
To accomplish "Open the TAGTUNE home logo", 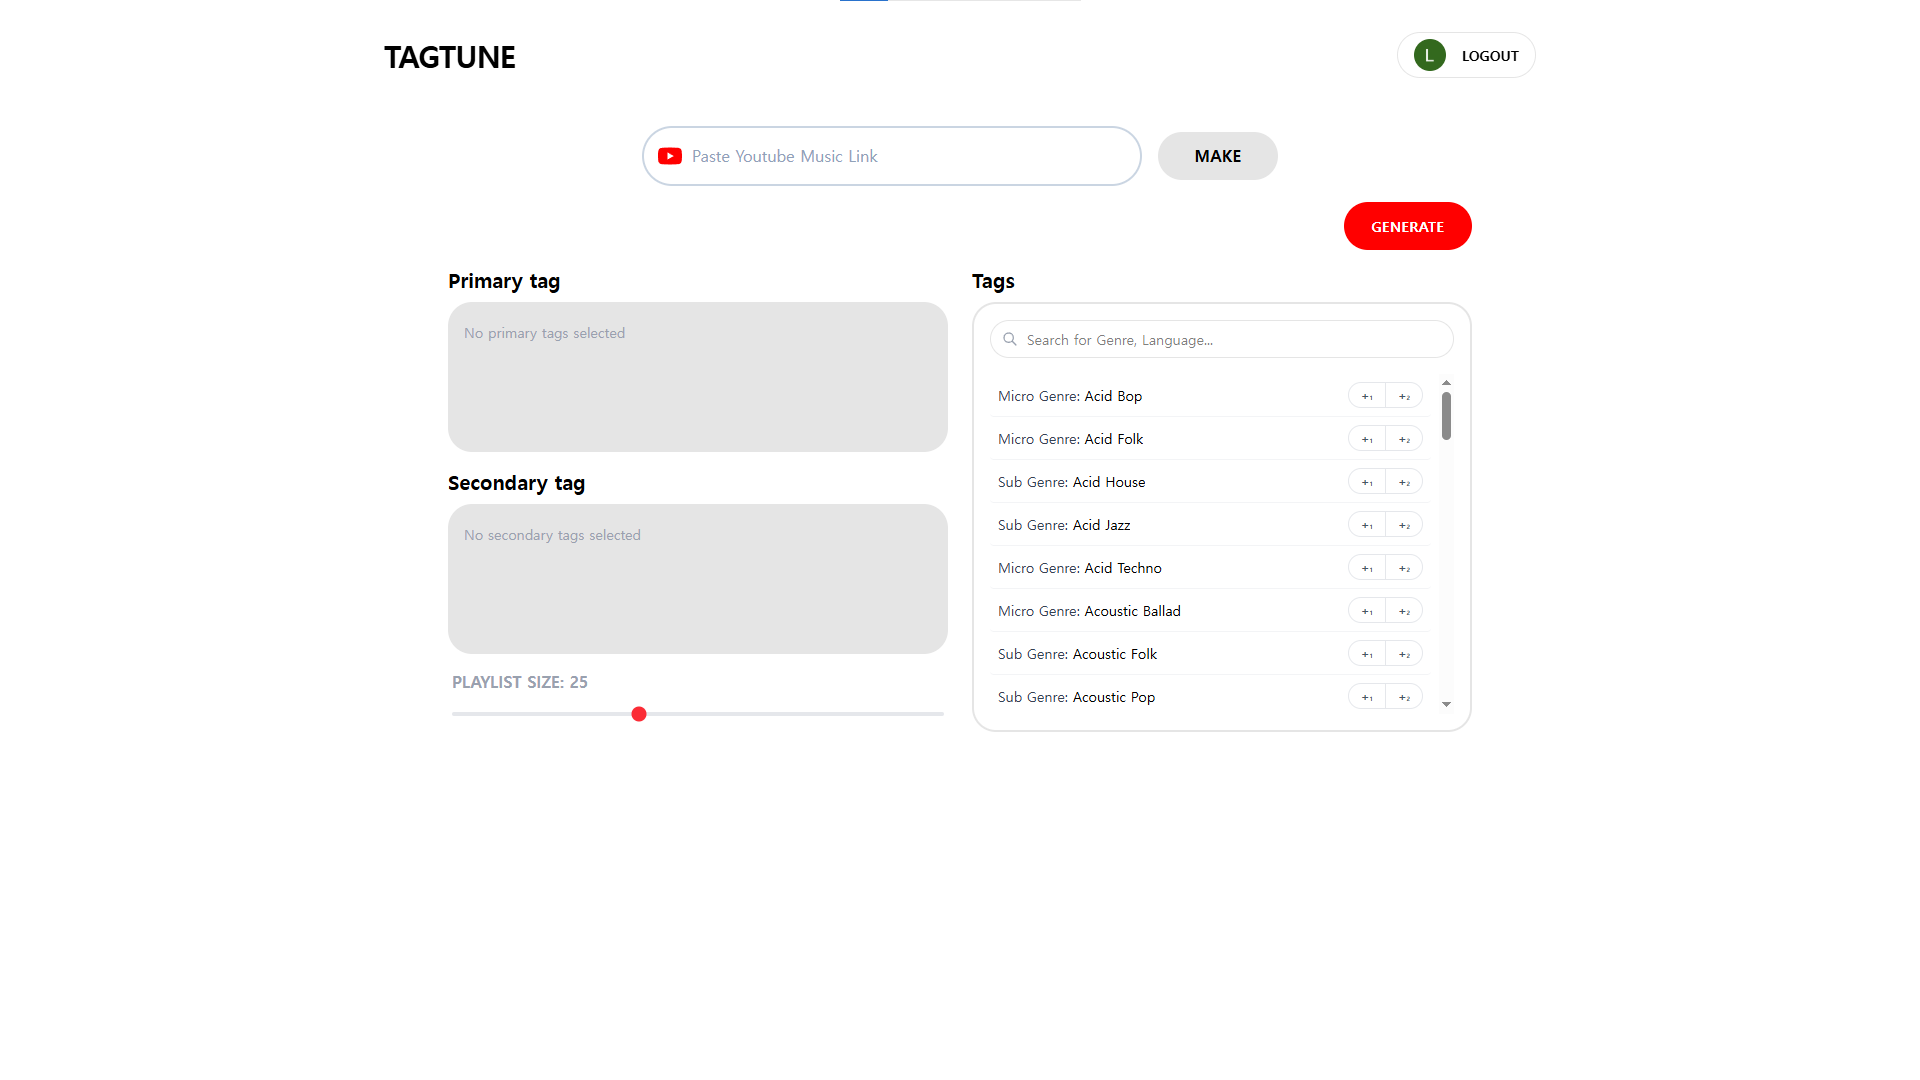I will point(450,57).
